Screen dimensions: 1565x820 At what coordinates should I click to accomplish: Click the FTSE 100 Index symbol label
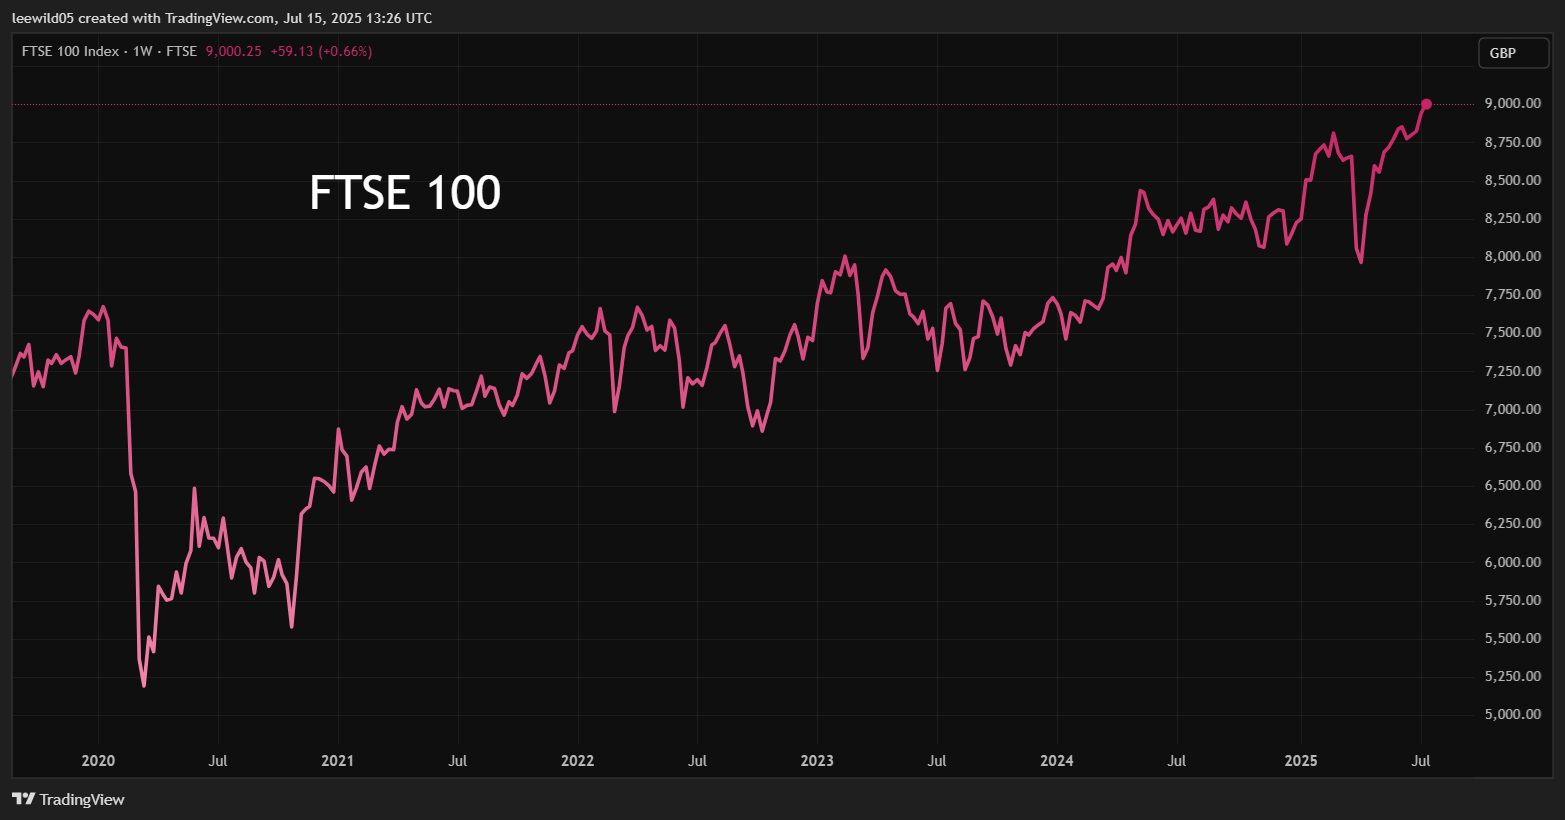click(x=70, y=51)
